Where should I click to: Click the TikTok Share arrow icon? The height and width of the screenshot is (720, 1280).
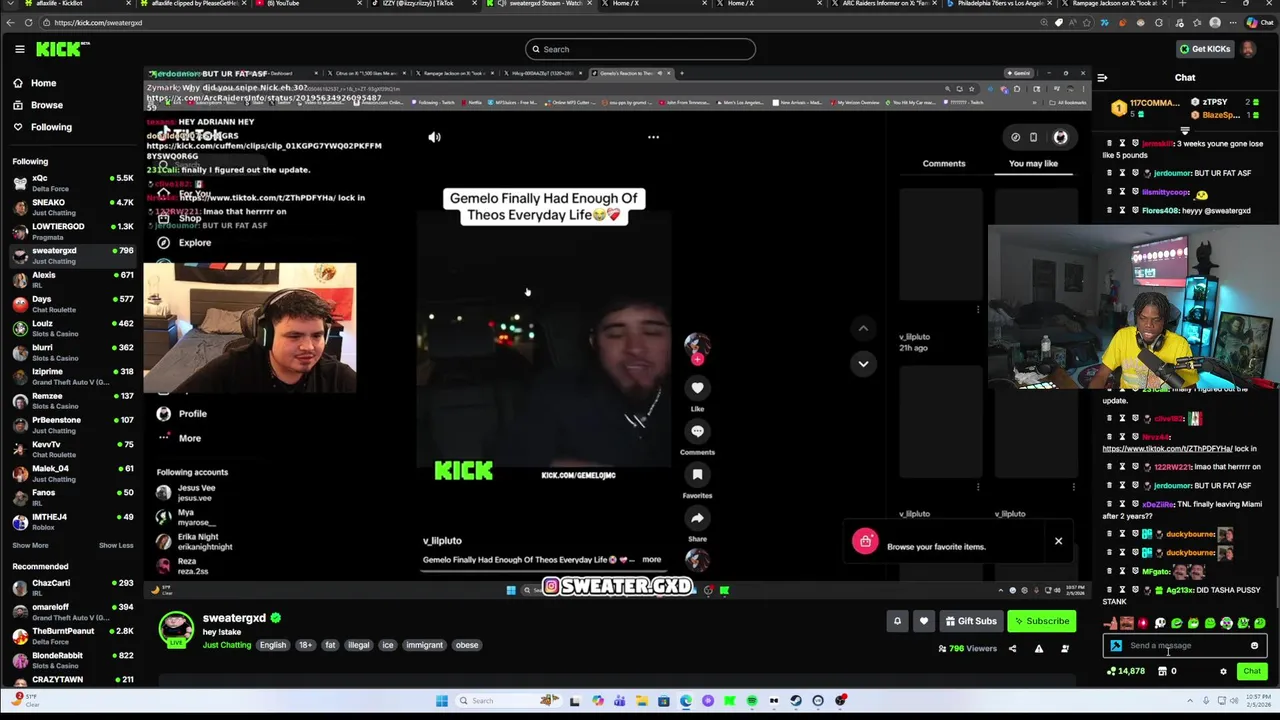[x=697, y=518]
